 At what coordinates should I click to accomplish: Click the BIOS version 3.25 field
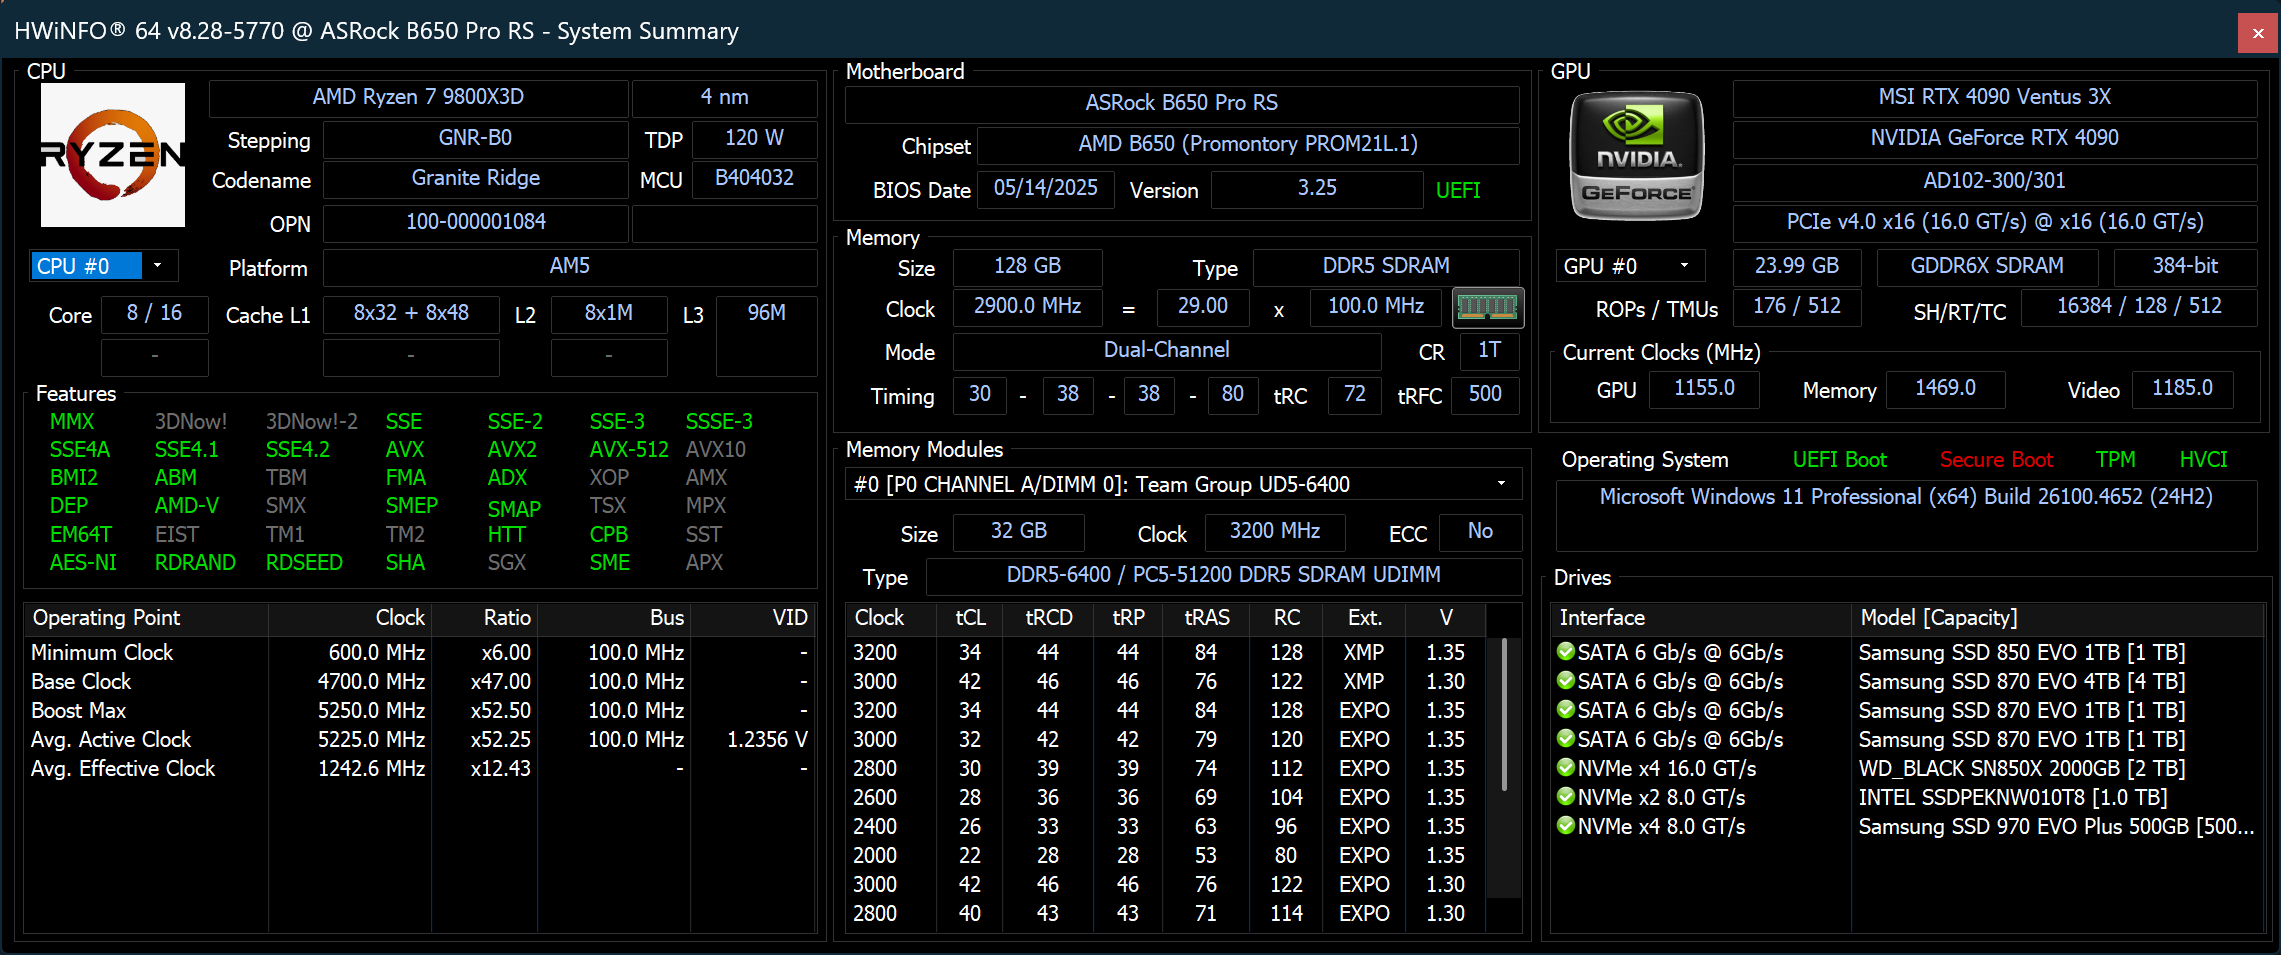(x=1316, y=188)
